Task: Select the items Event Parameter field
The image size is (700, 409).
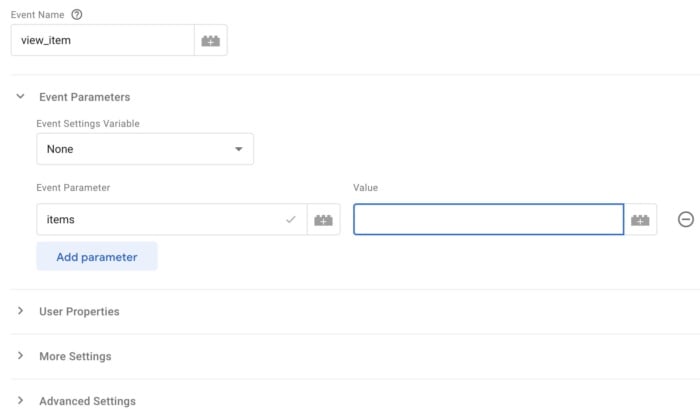Action: pyautogui.click(x=172, y=220)
